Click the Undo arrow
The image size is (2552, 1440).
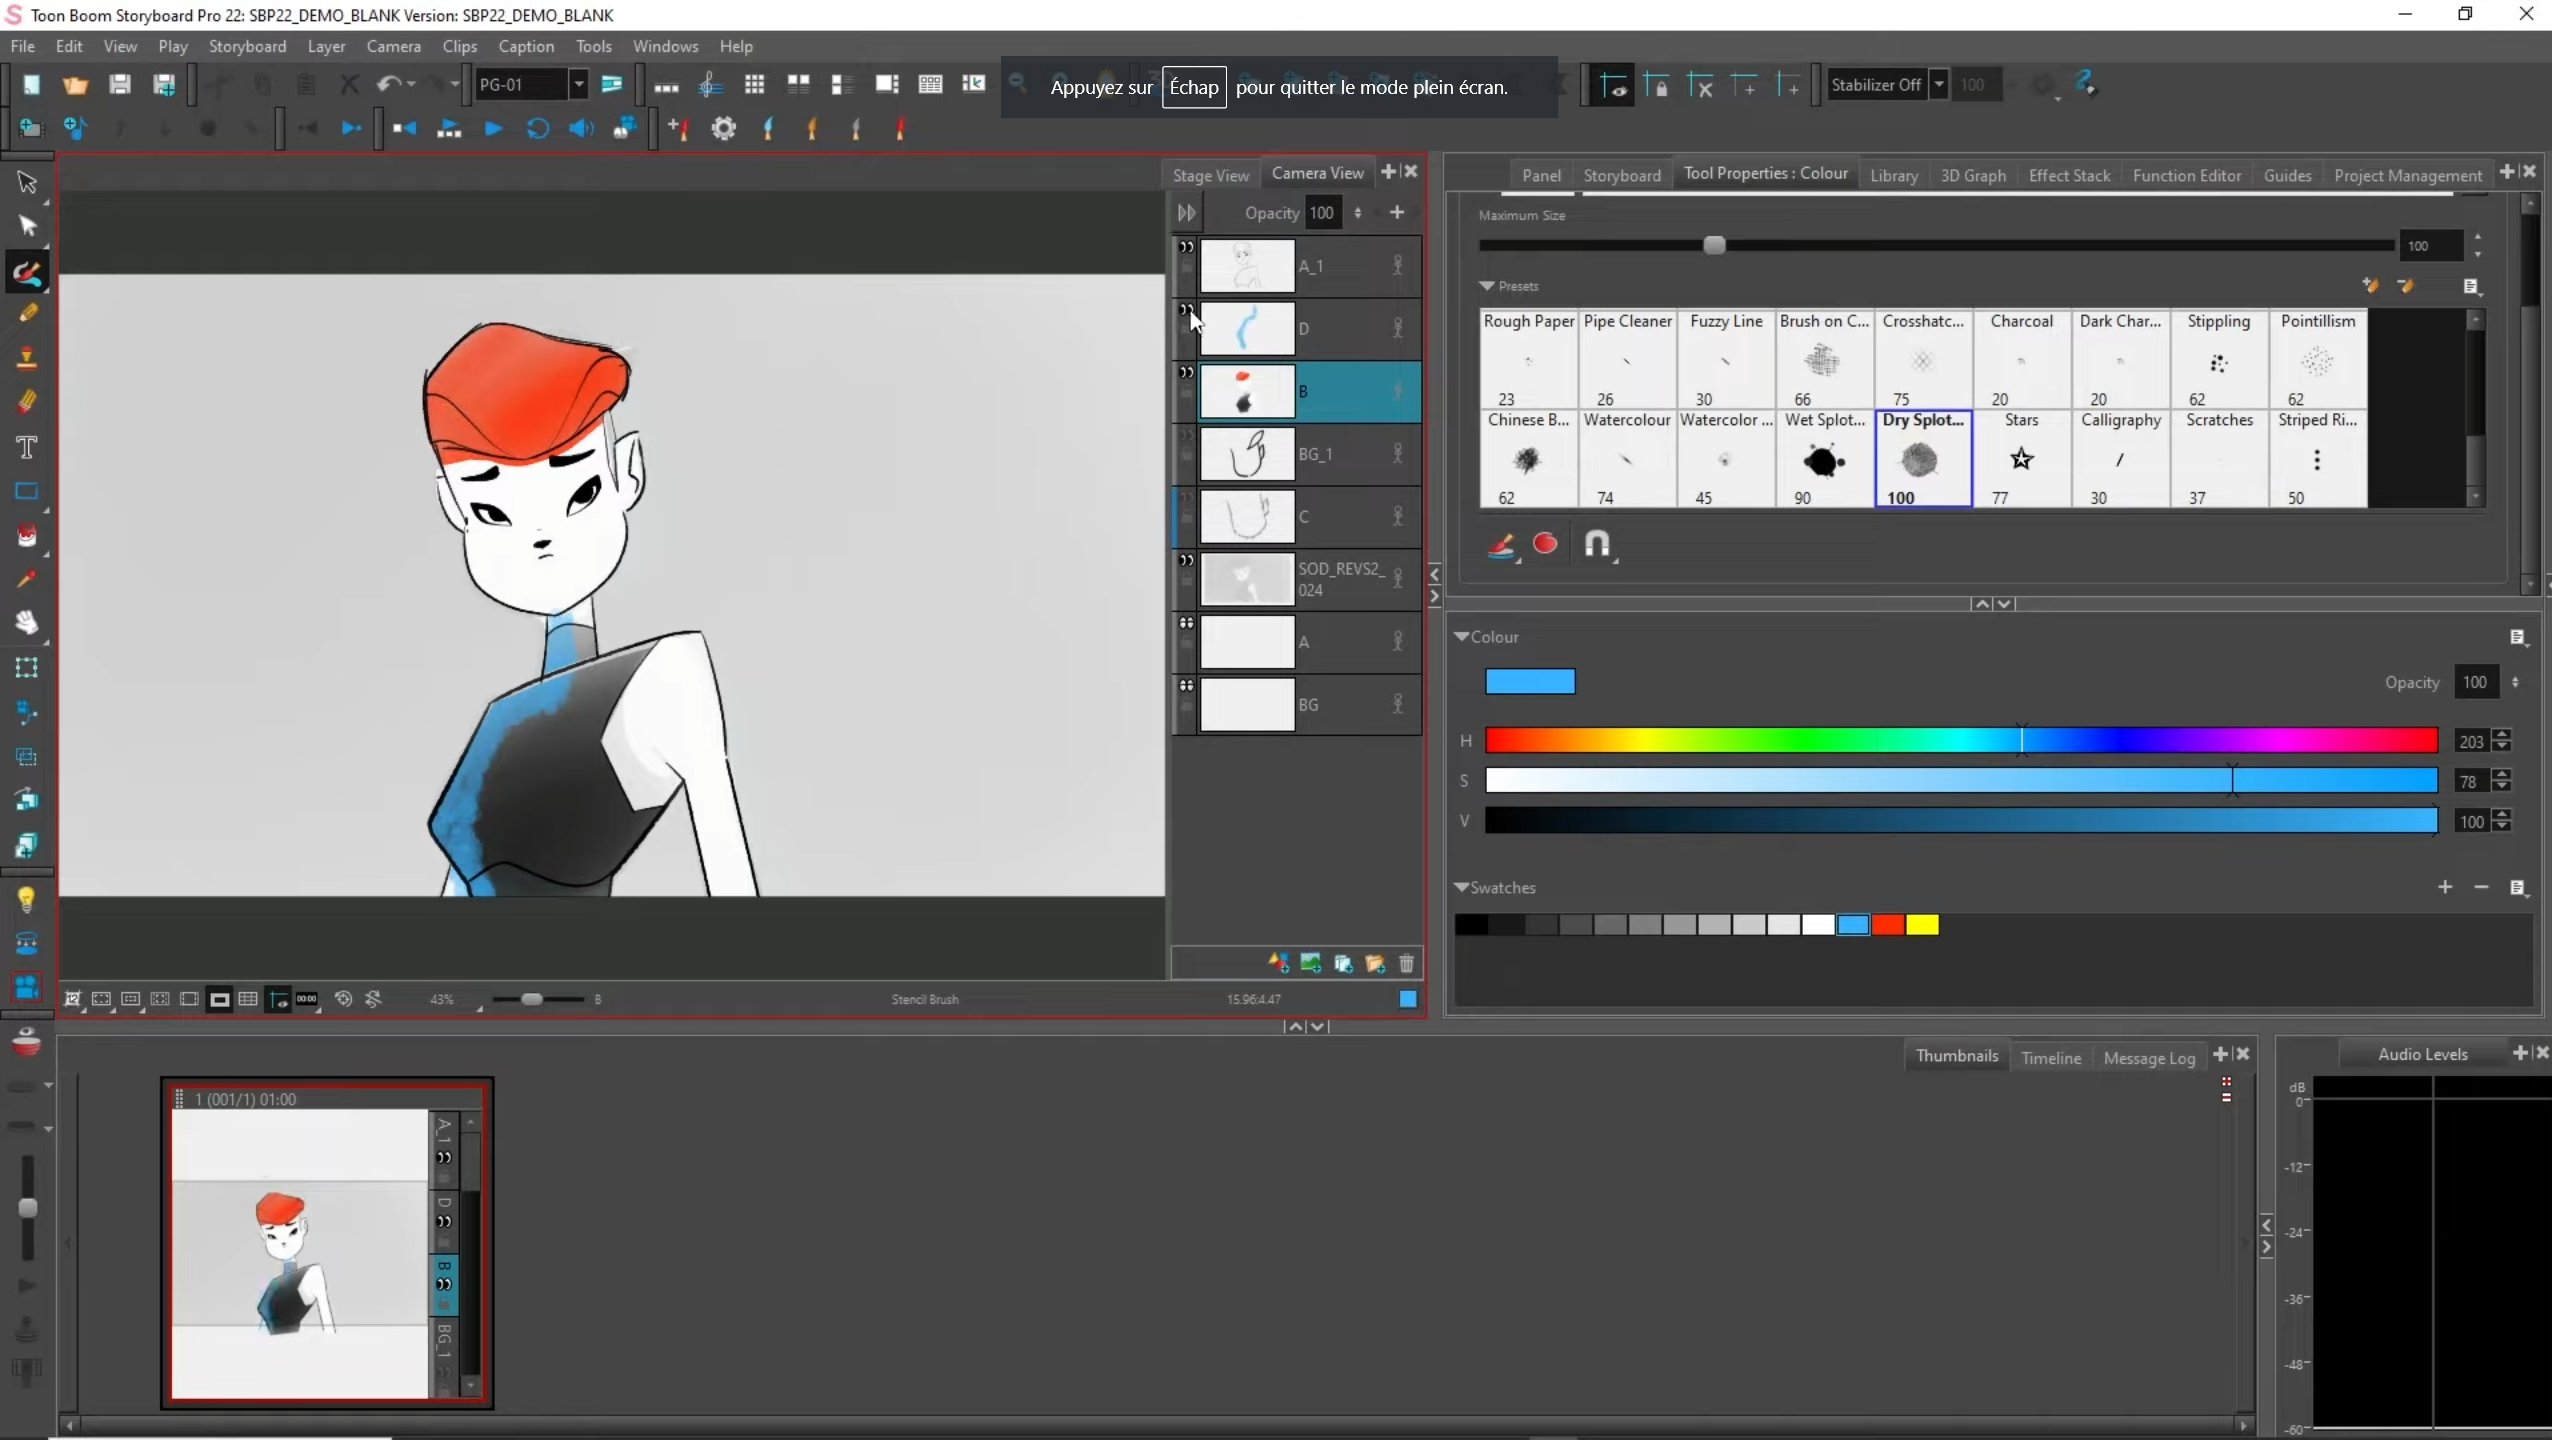[x=388, y=84]
